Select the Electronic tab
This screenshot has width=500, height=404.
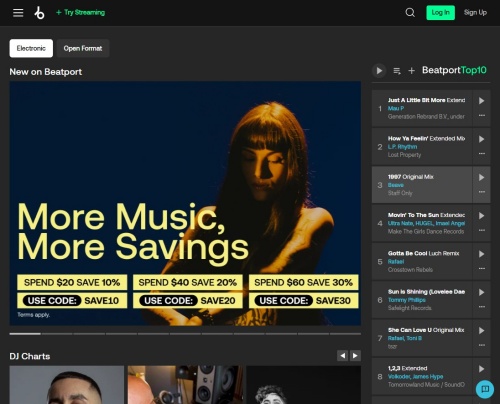tap(31, 48)
